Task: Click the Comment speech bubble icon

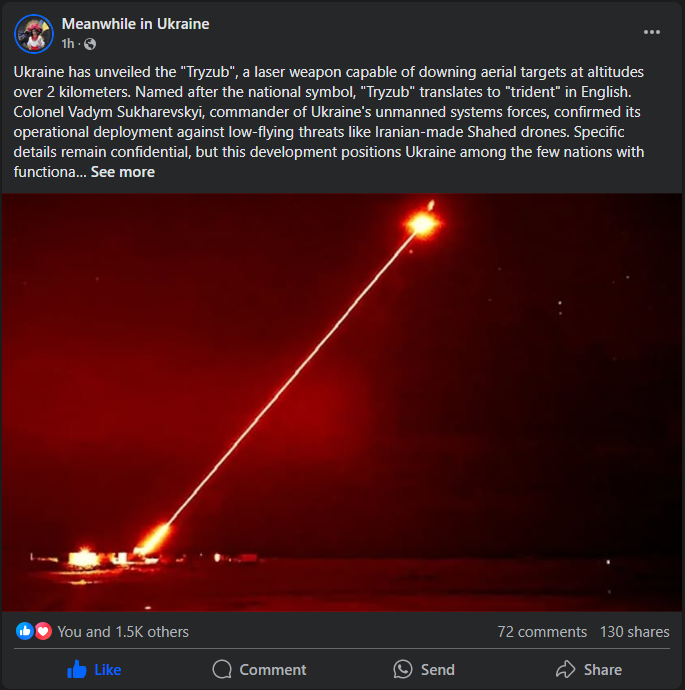Action: tap(222, 669)
